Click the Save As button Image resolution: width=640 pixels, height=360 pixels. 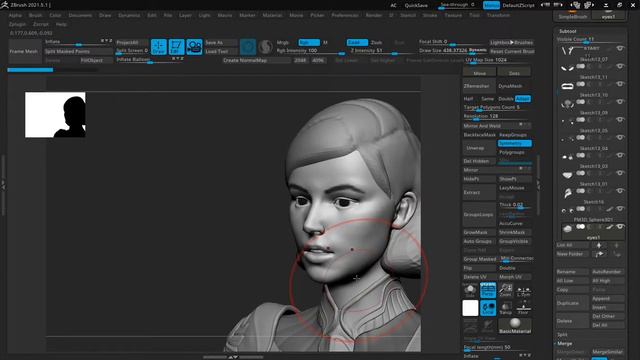click(x=221, y=42)
